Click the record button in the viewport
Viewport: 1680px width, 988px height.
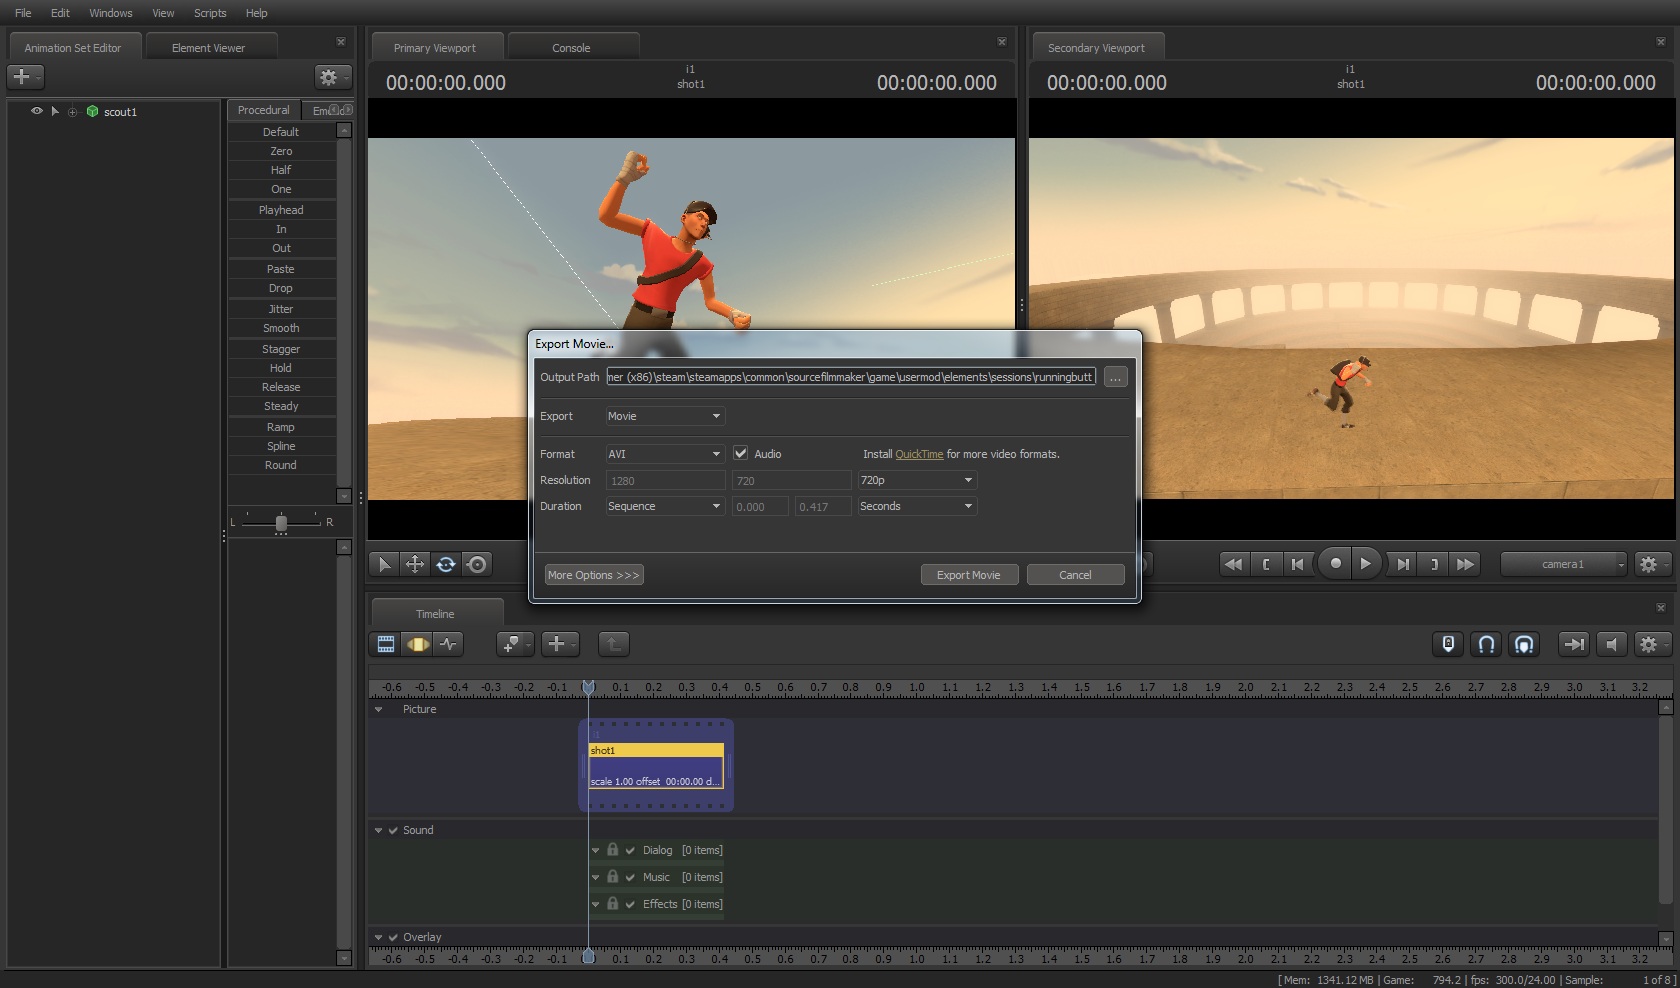(1335, 564)
